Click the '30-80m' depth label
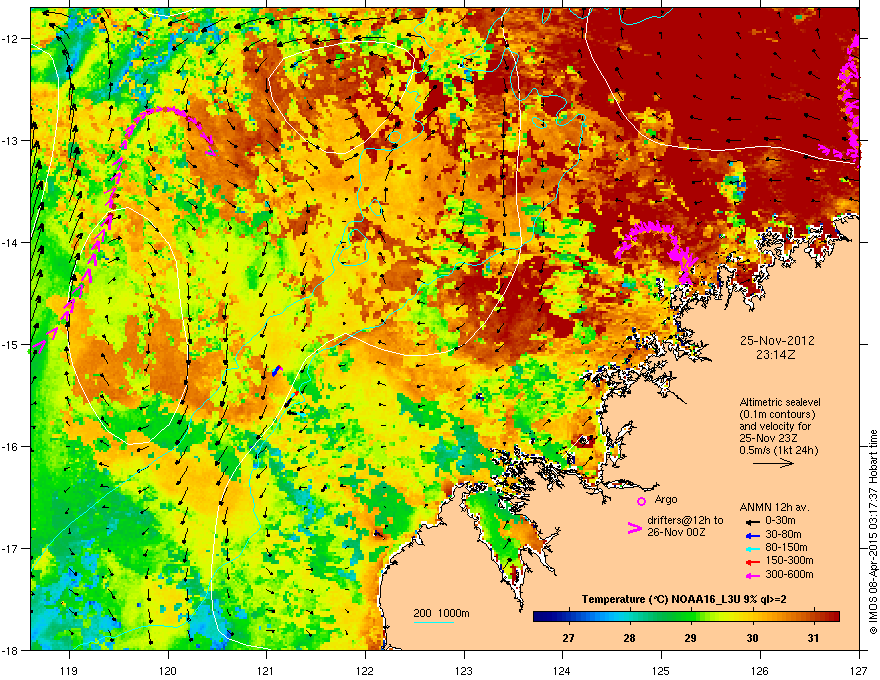This screenshot has height=680, width=880. 783,535
